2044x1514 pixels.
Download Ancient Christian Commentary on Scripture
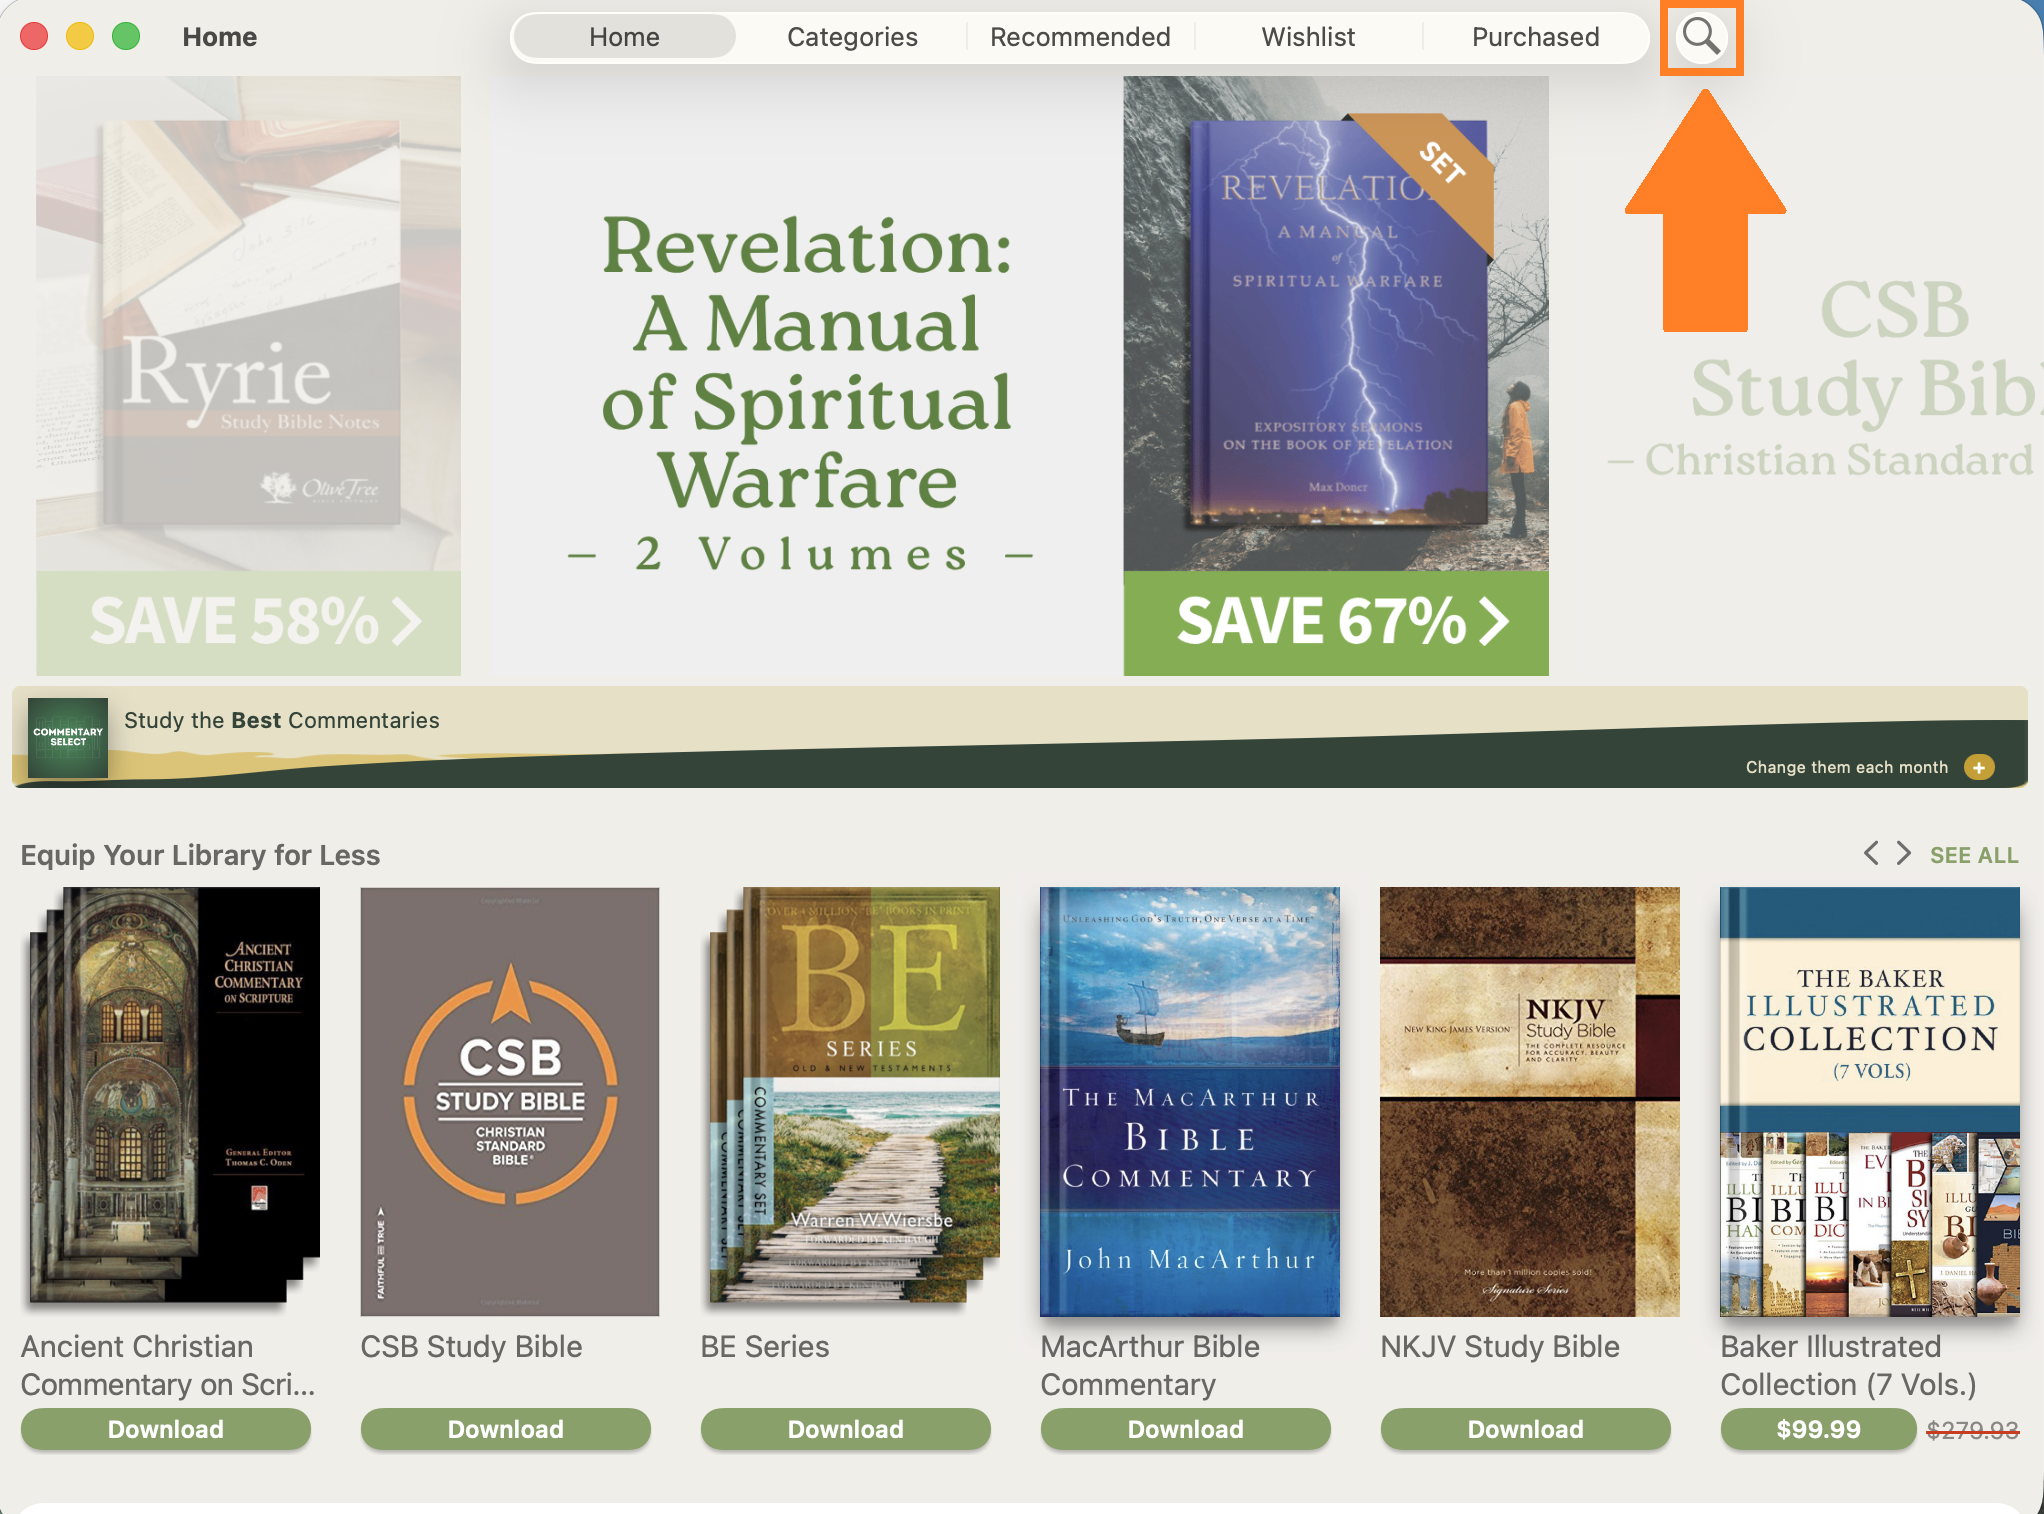click(166, 1429)
